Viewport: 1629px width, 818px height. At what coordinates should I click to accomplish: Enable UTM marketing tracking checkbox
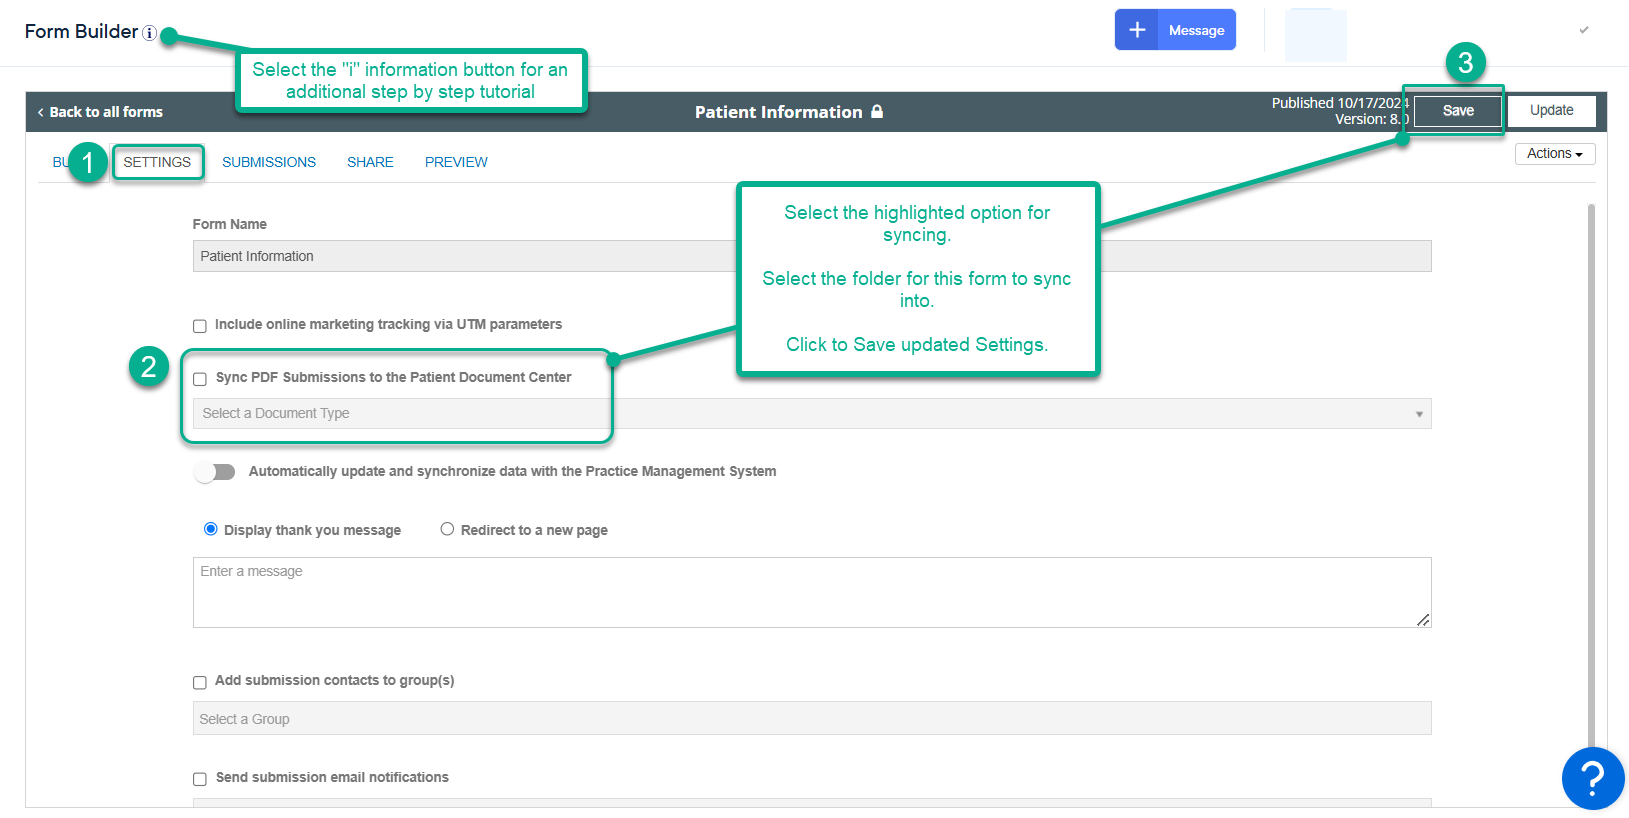[x=200, y=326]
